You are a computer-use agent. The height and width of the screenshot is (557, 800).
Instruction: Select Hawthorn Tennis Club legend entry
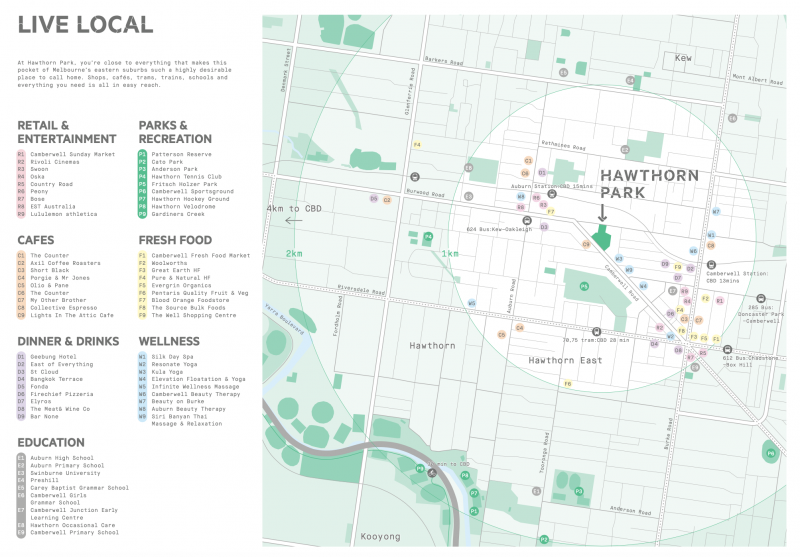186,176
